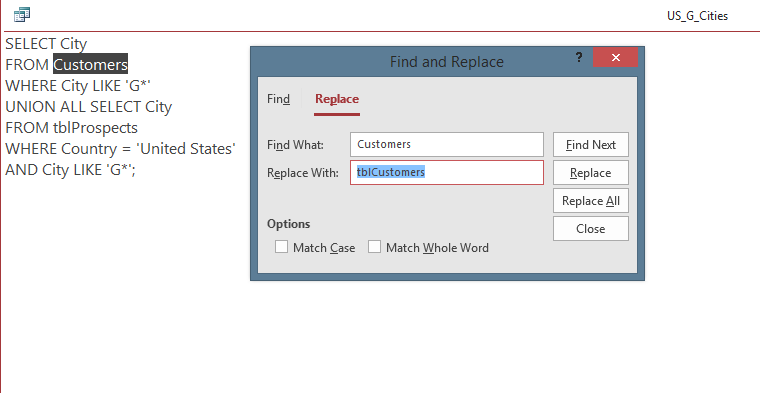Click the Replace With input field
Screen dimensions: 760x393
pos(447,173)
